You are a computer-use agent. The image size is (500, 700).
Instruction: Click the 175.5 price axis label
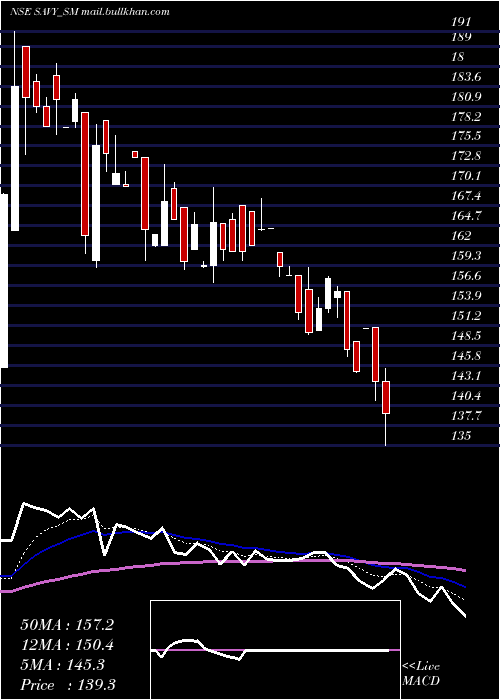pos(466,136)
